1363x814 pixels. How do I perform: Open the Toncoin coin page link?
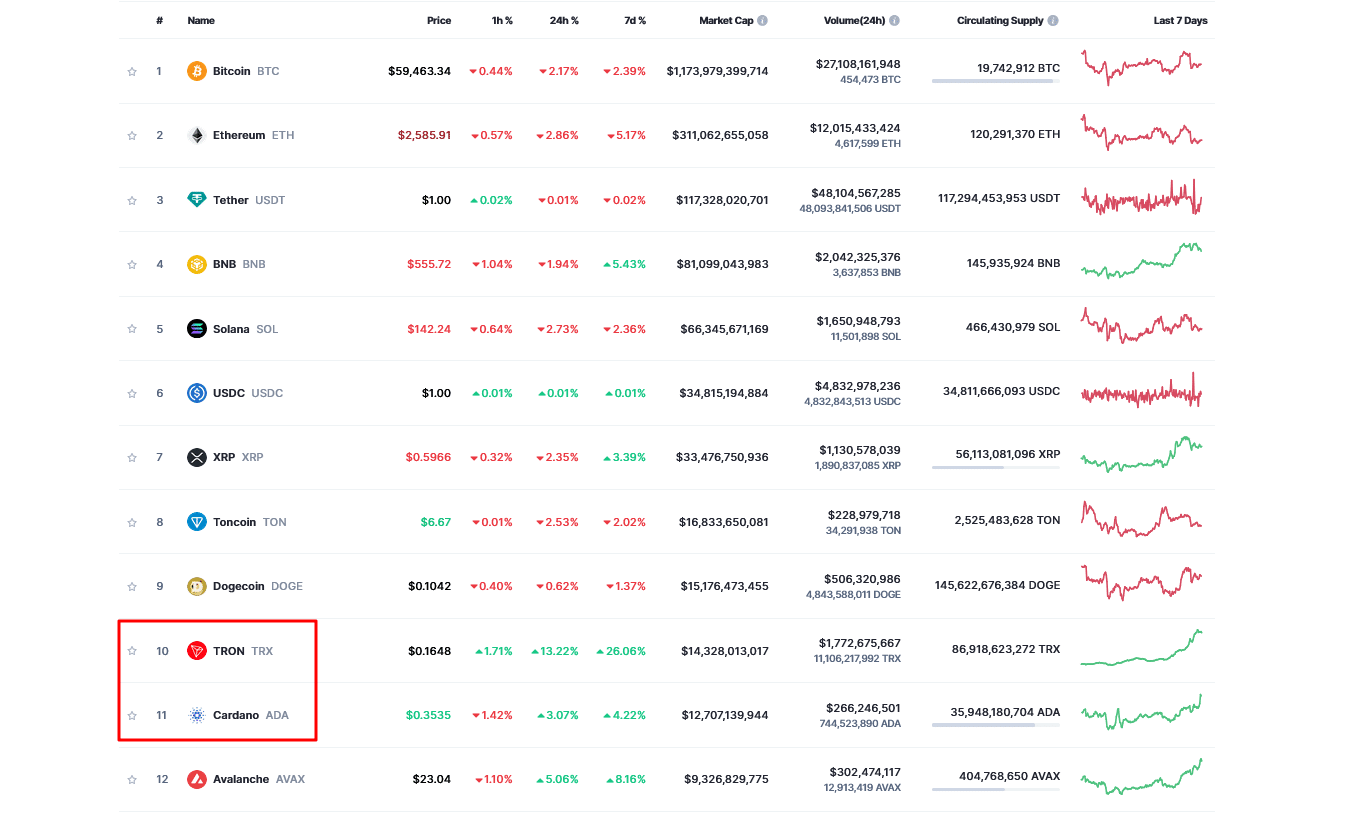coord(234,522)
